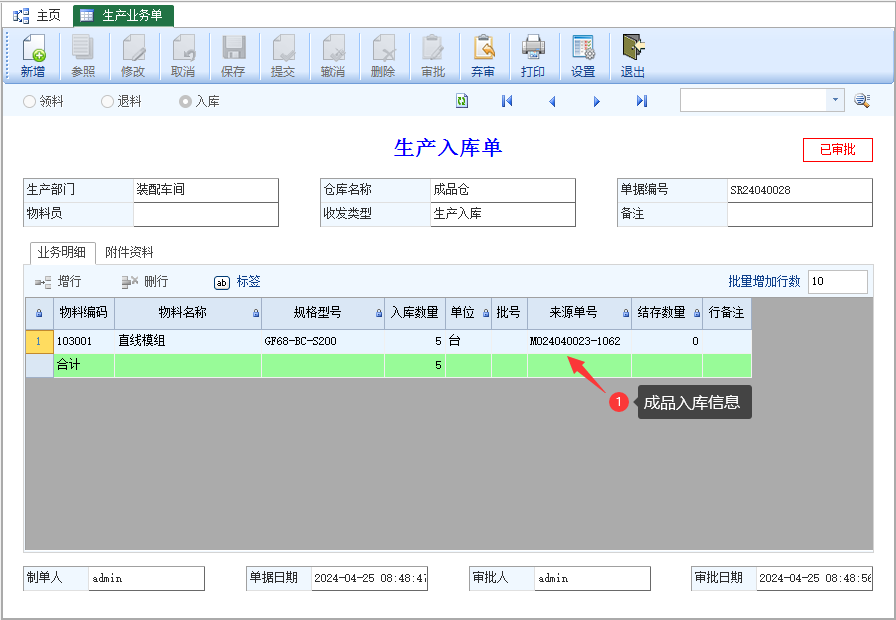Screen dimensions: 896x620
Task: Click the batch row count field
Action: point(838,282)
